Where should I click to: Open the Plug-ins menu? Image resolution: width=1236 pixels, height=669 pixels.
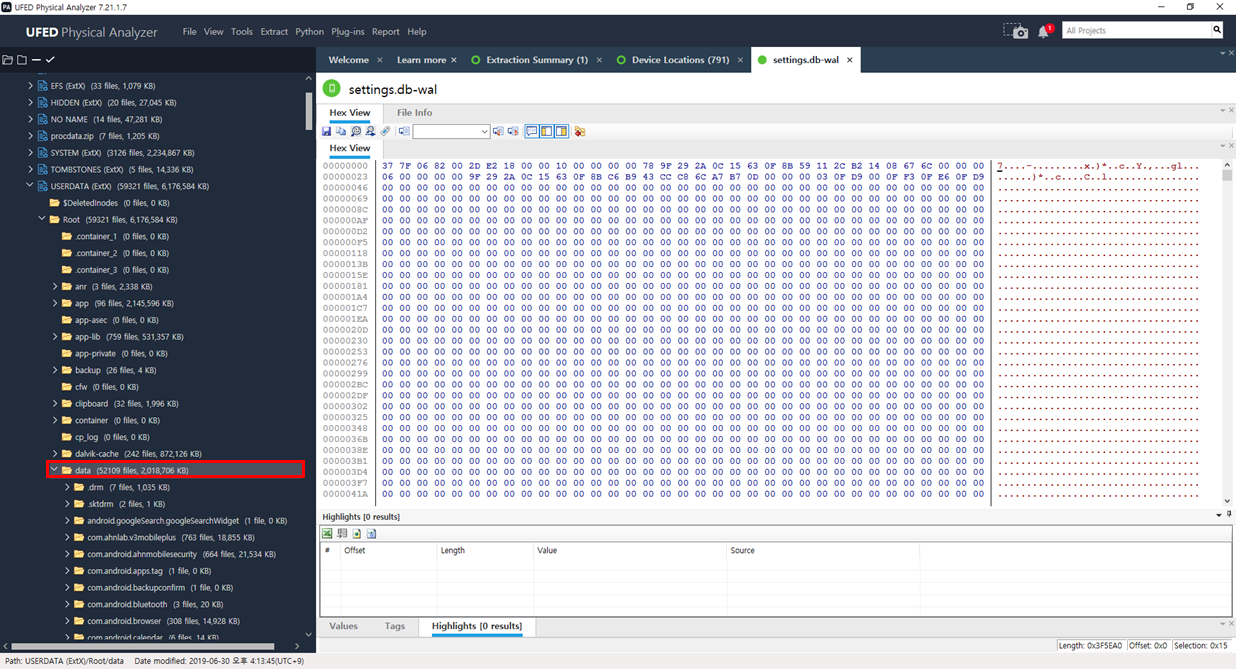(348, 32)
